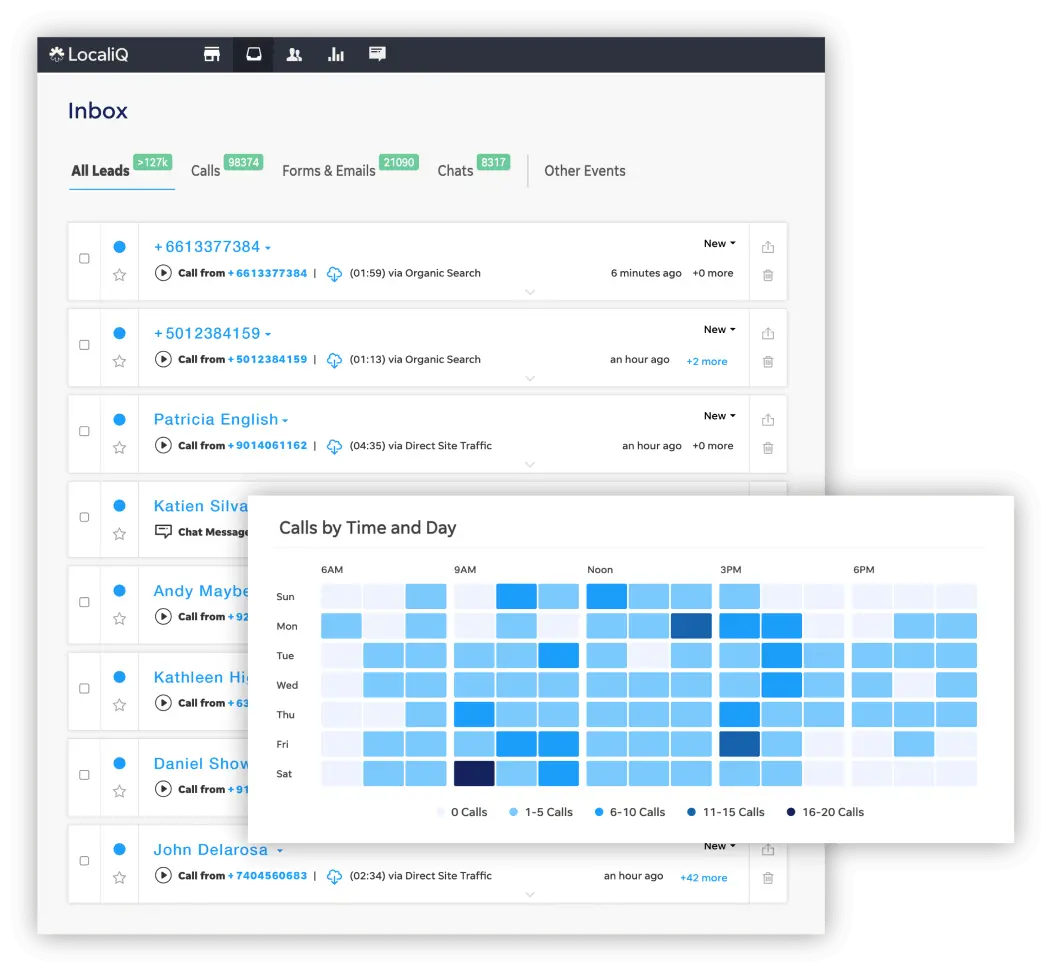Star the +6613377384 lead

click(120, 275)
